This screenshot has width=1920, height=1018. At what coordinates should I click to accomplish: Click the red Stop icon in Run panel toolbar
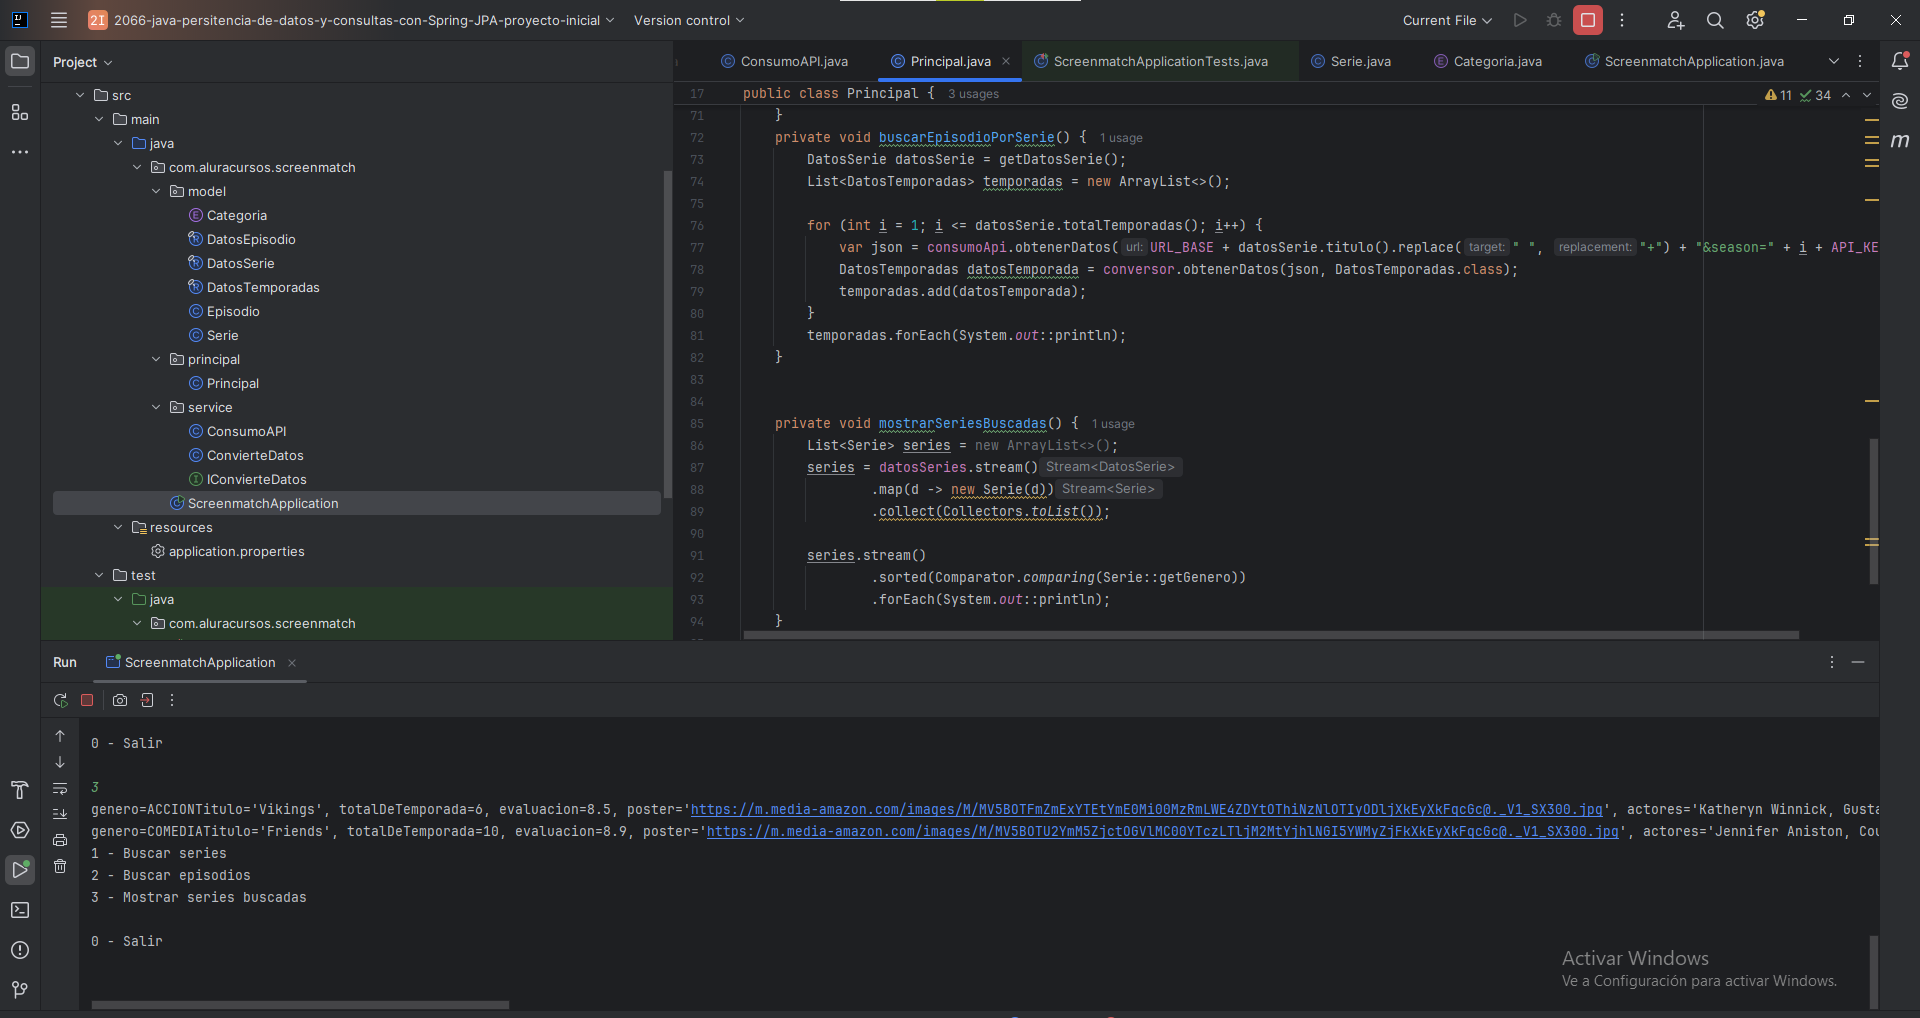87,700
